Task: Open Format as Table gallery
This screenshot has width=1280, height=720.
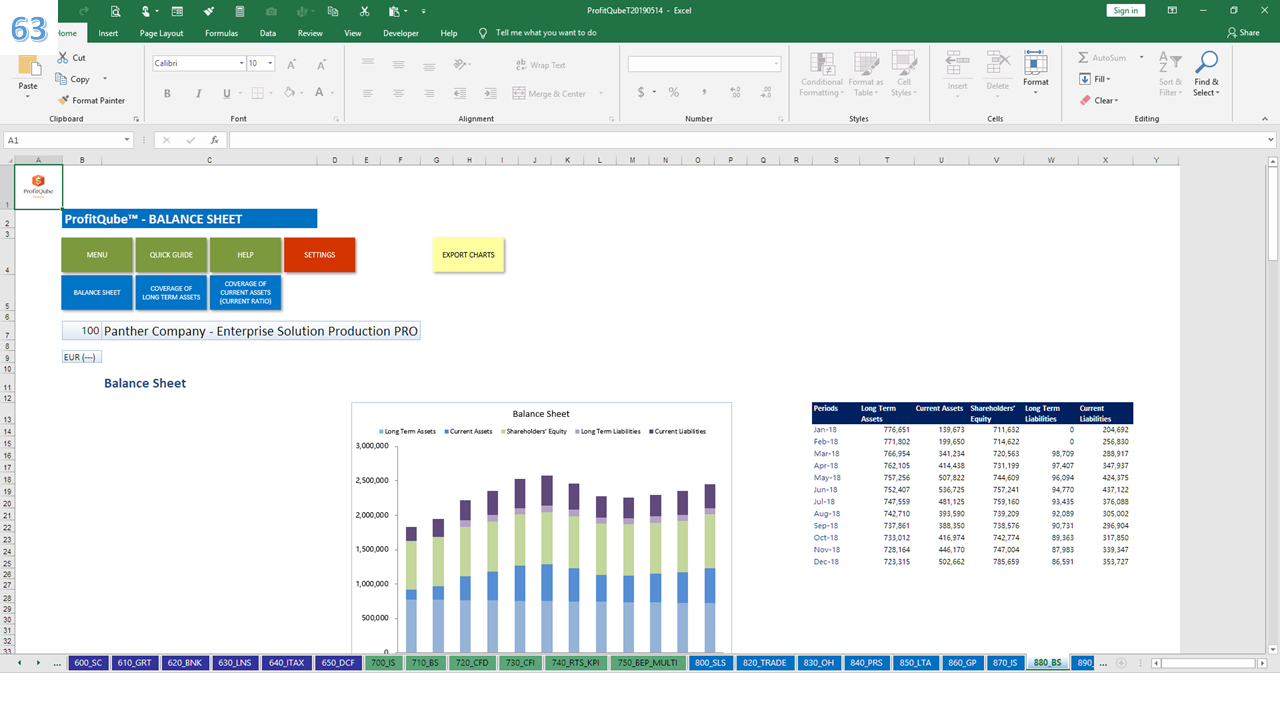Action: 866,75
